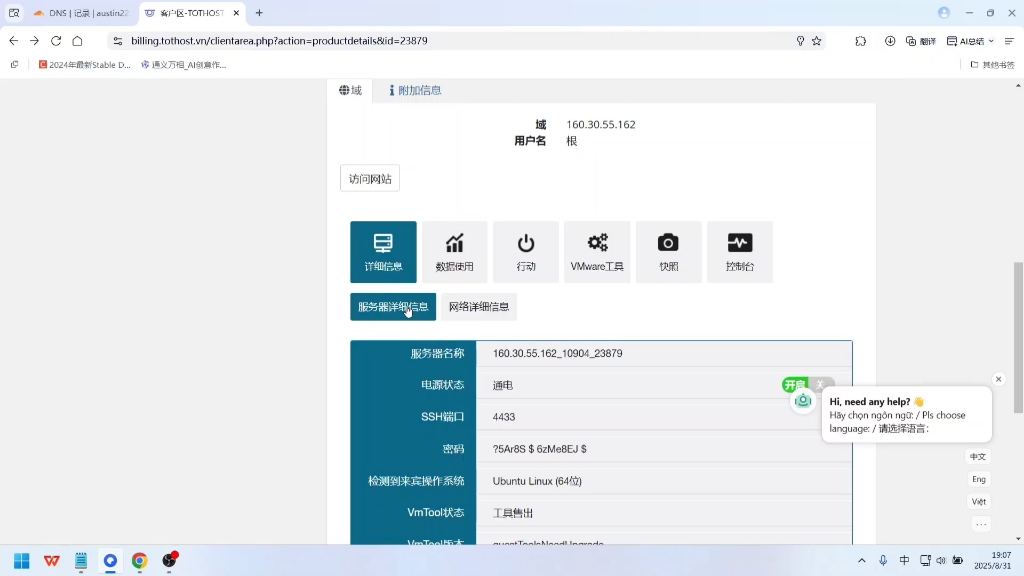Screen dimensions: 1024x576
Task: Open the Windows Start menu
Action: pyautogui.click(x=22, y=560)
